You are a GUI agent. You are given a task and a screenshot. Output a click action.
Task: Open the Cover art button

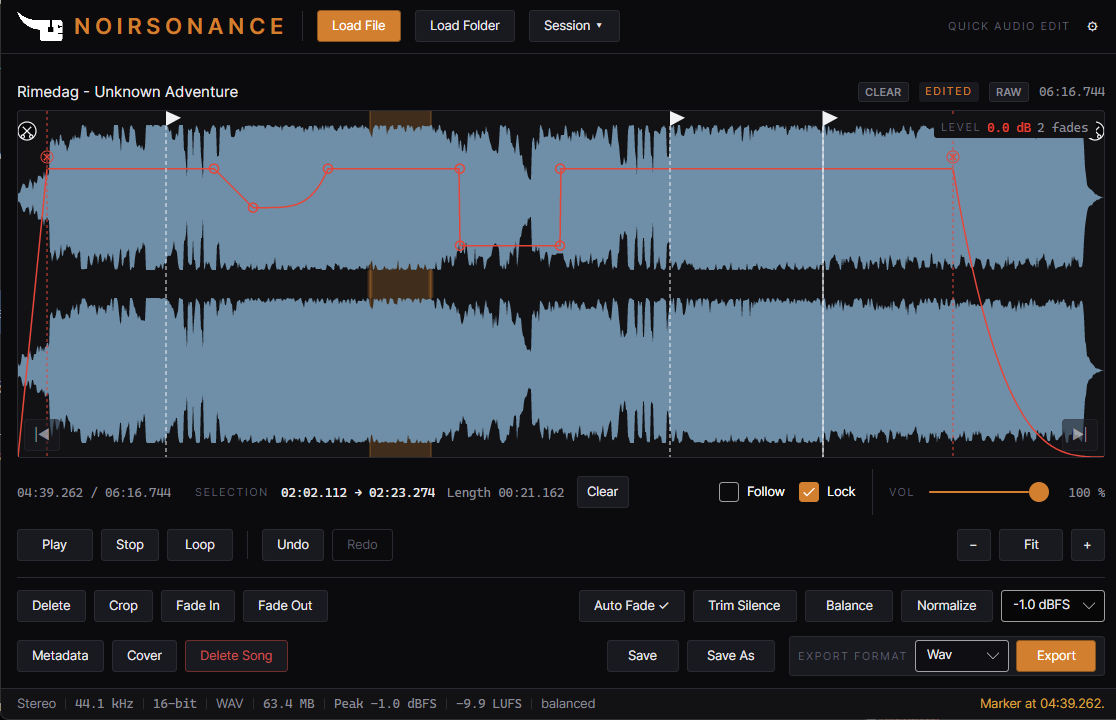pos(144,655)
